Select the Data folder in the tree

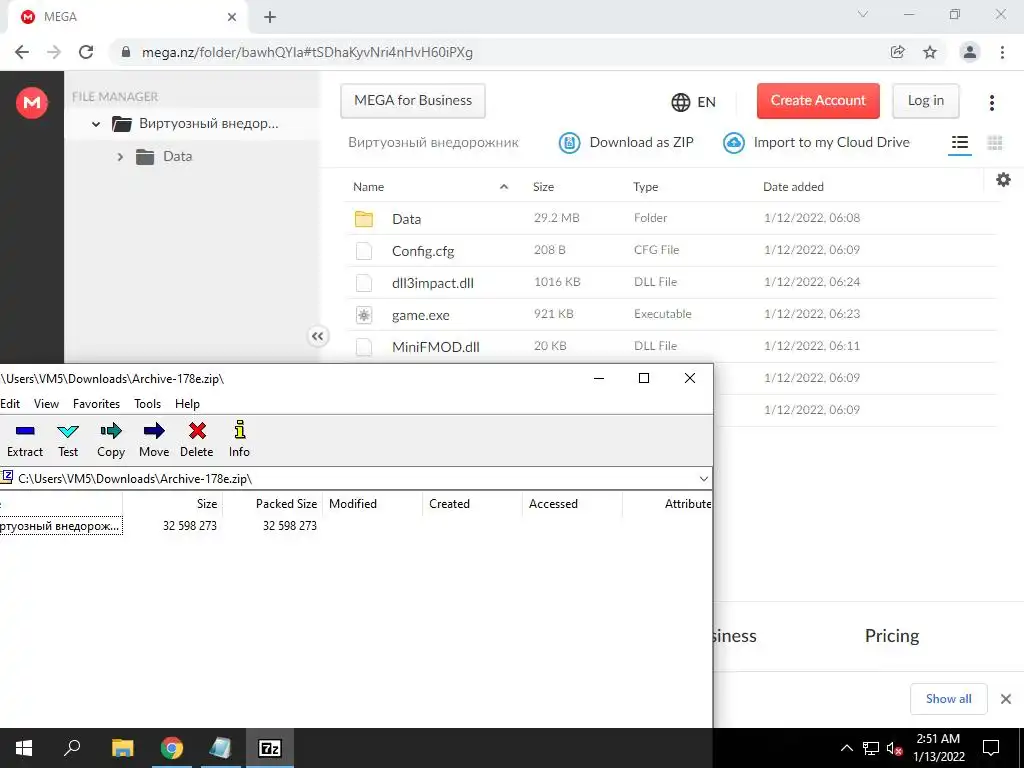(x=177, y=157)
